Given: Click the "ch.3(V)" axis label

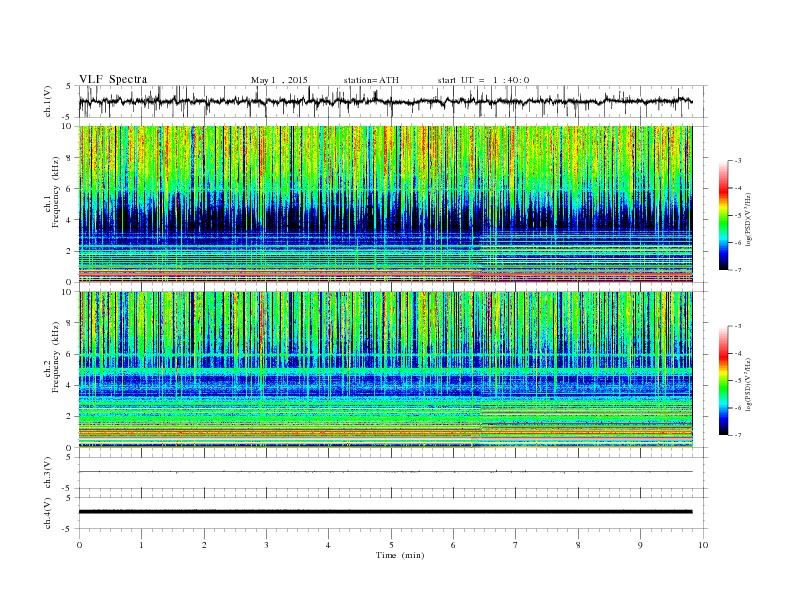Looking at the screenshot, I should click(48, 473).
